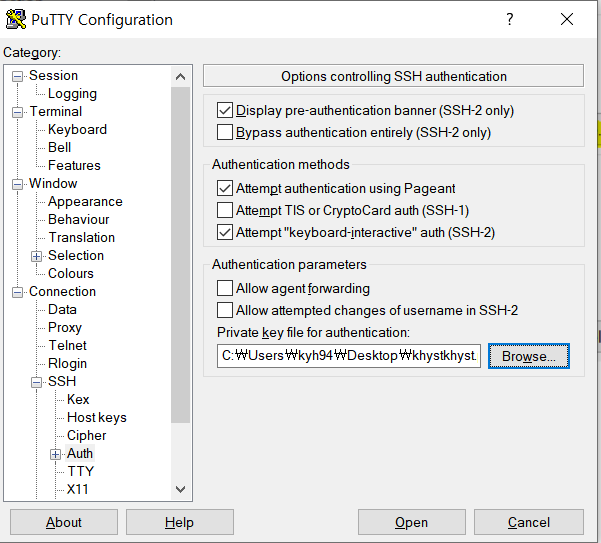Click the private key file path field
This screenshot has width=601, height=543.
tap(349, 356)
